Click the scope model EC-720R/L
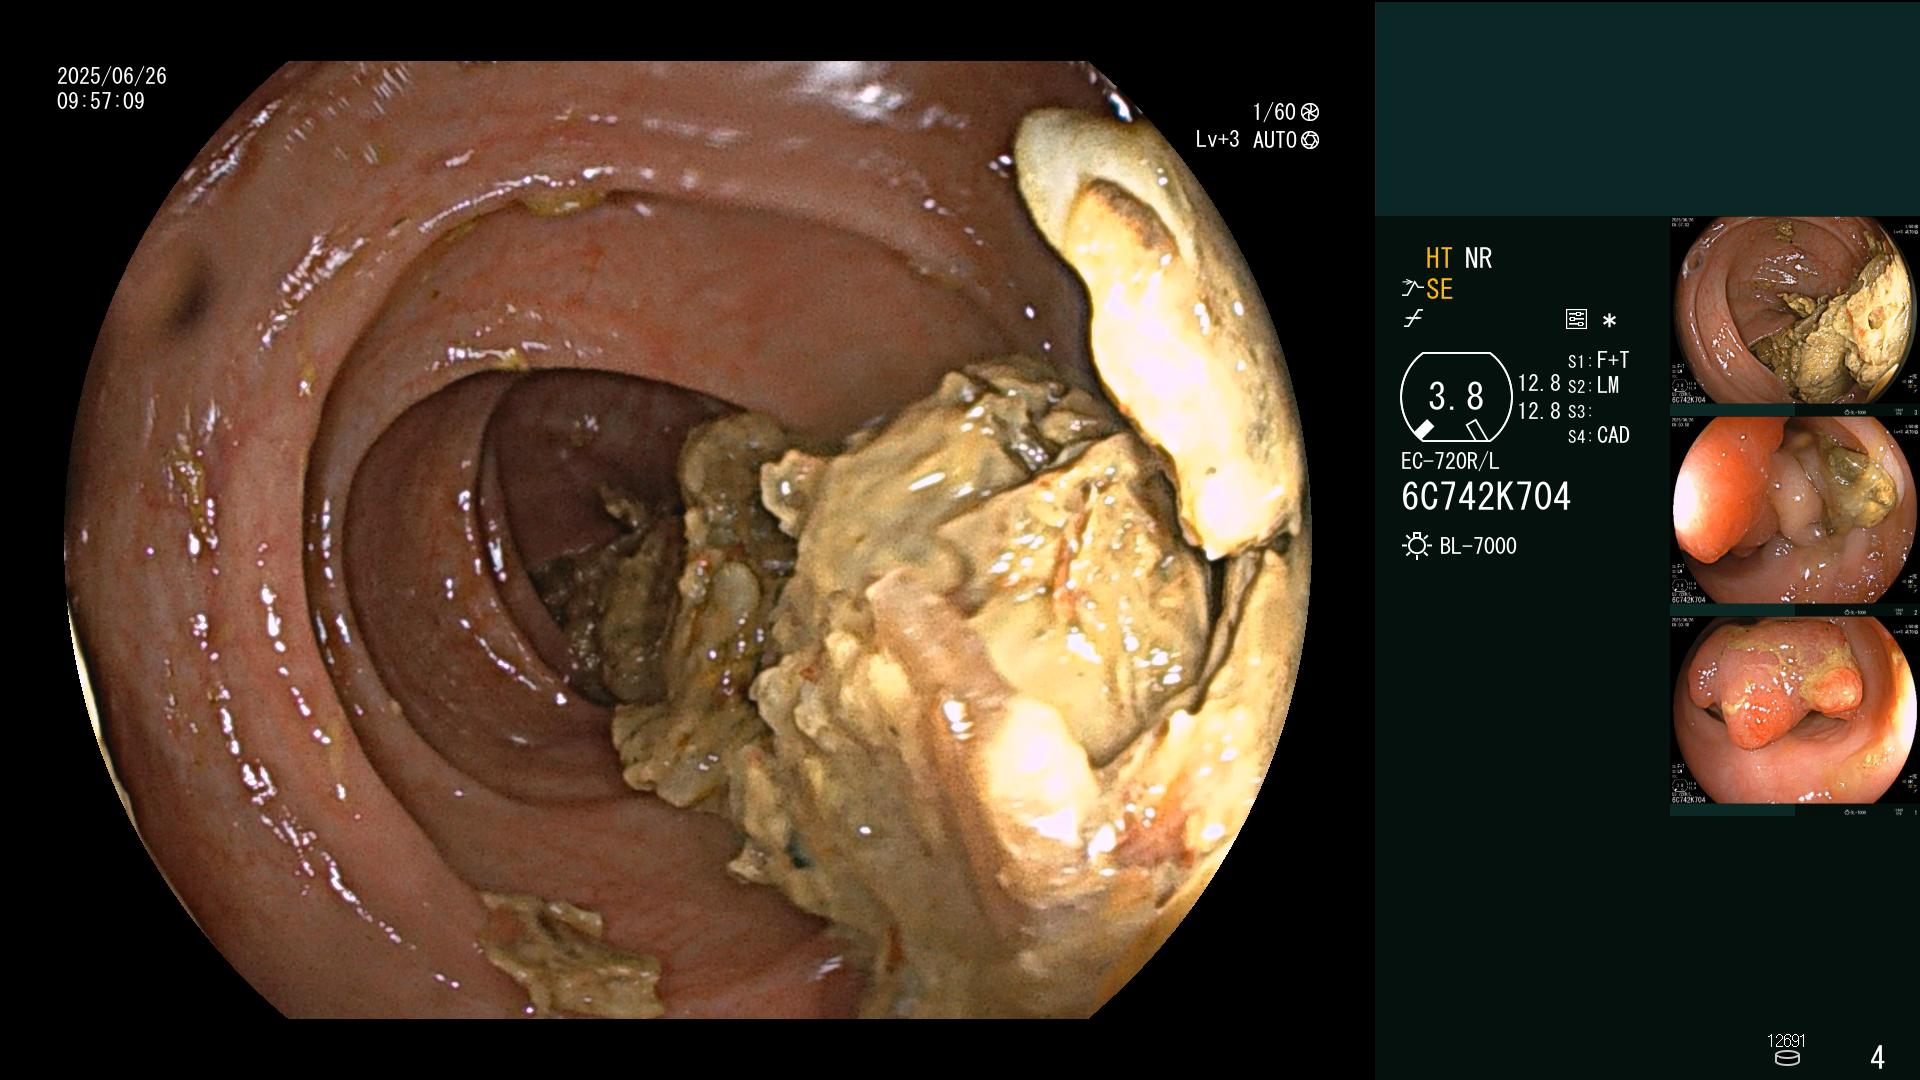 tap(1450, 462)
